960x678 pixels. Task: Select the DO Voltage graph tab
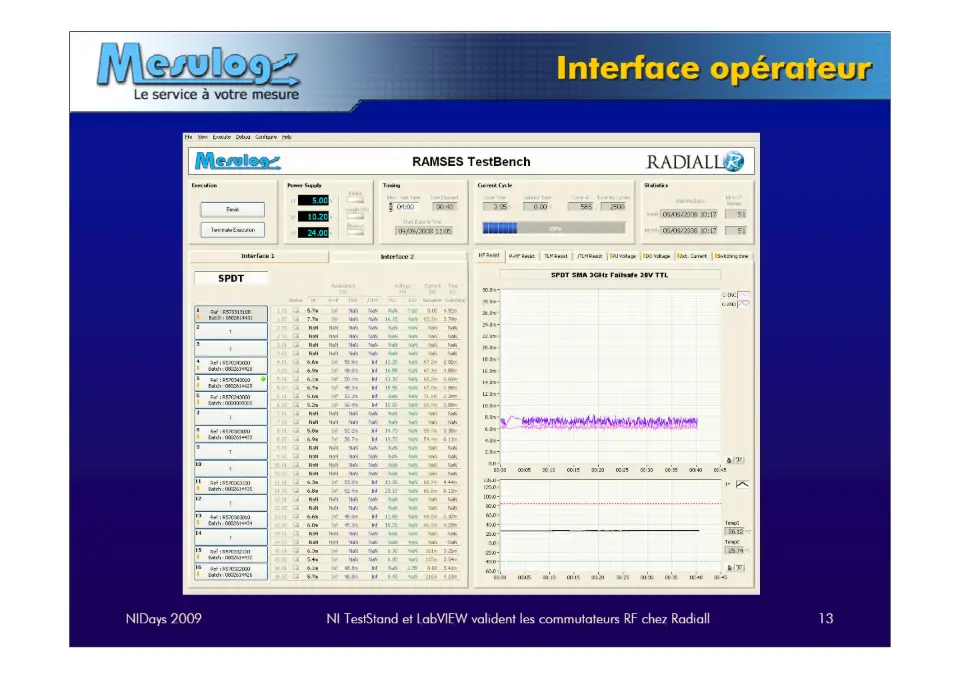click(x=657, y=256)
